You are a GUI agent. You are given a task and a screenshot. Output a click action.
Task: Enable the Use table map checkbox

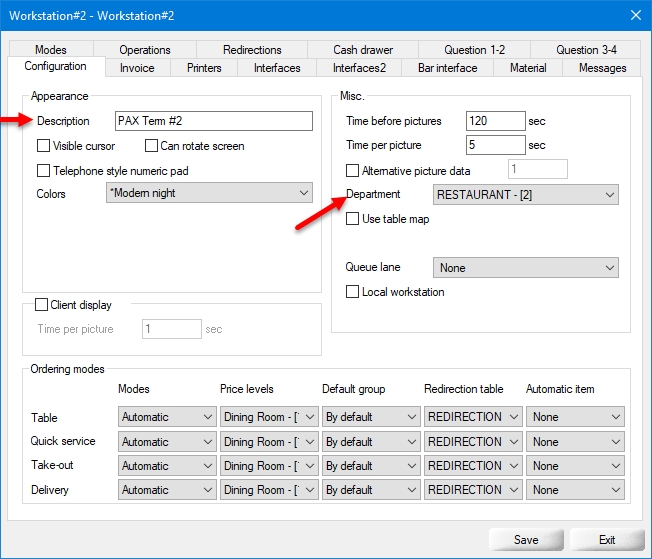353,219
